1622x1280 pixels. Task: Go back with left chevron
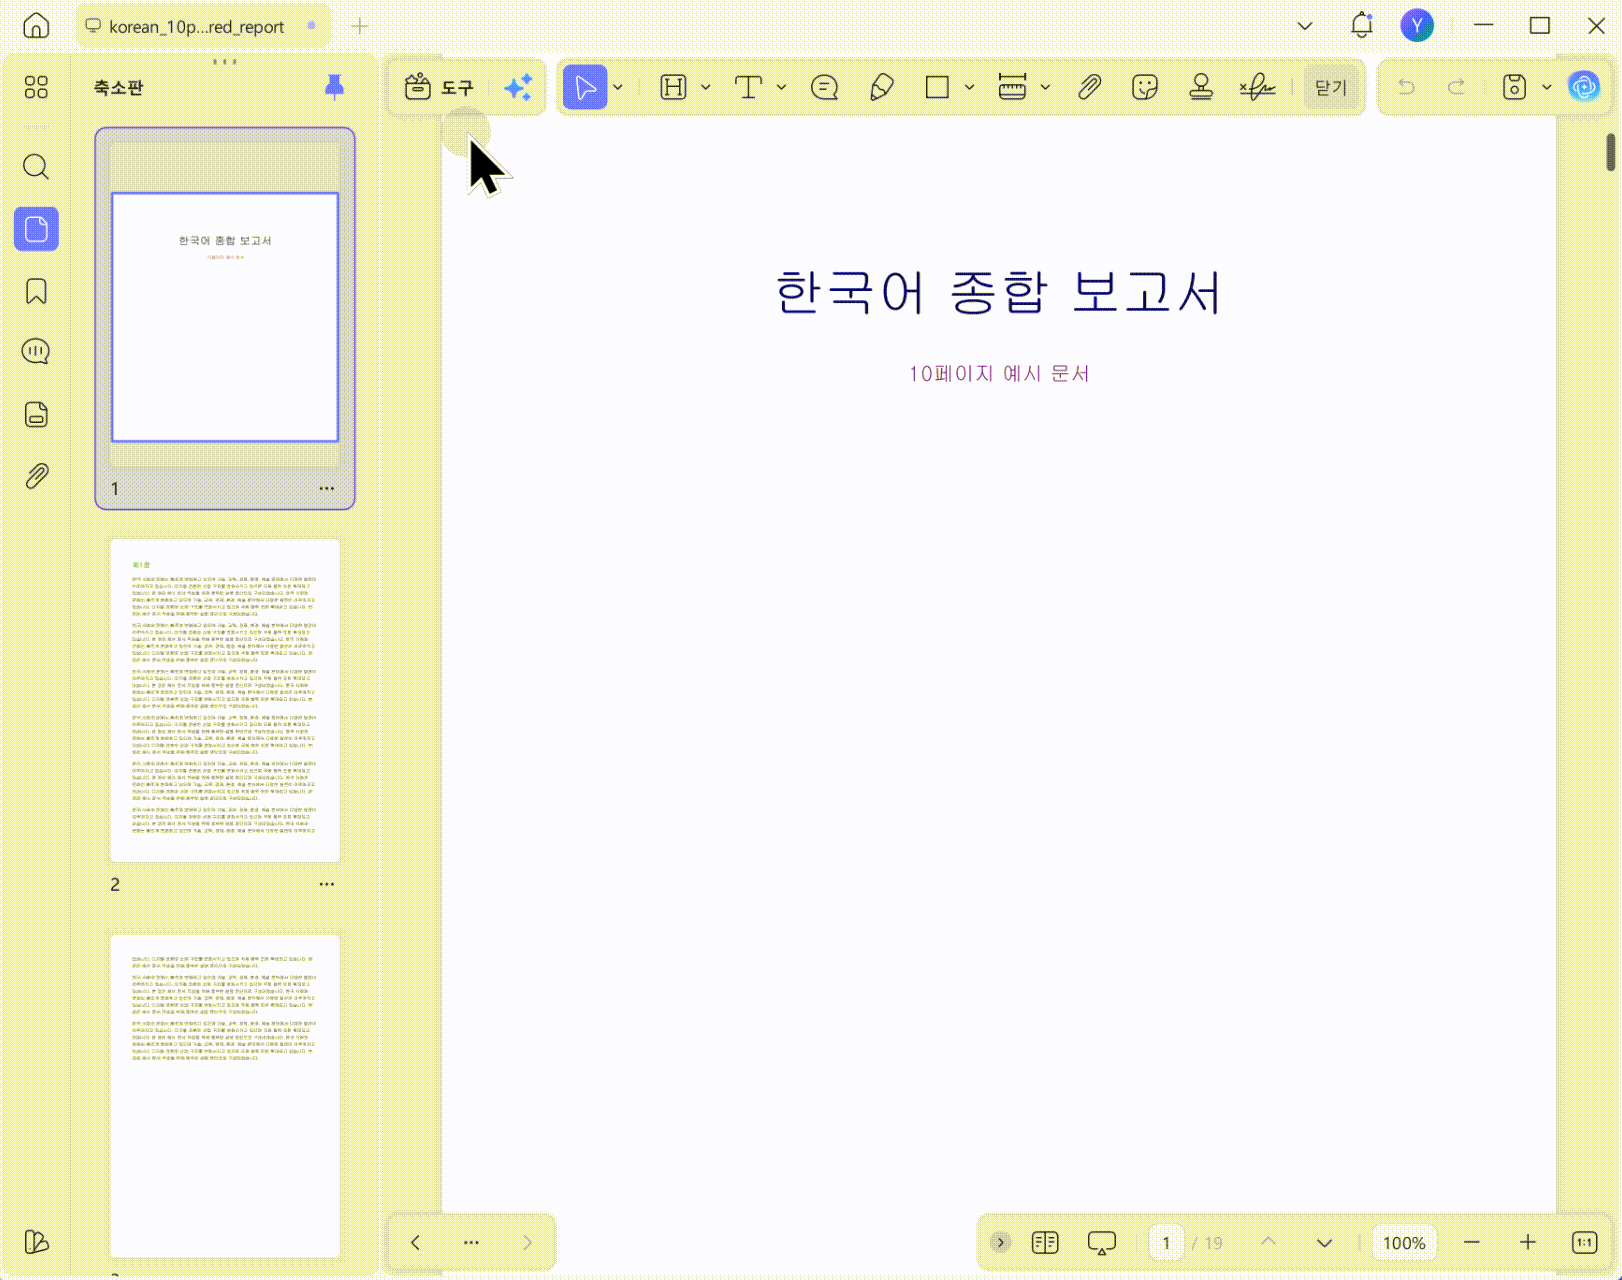pyautogui.click(x=416, y=1242)
